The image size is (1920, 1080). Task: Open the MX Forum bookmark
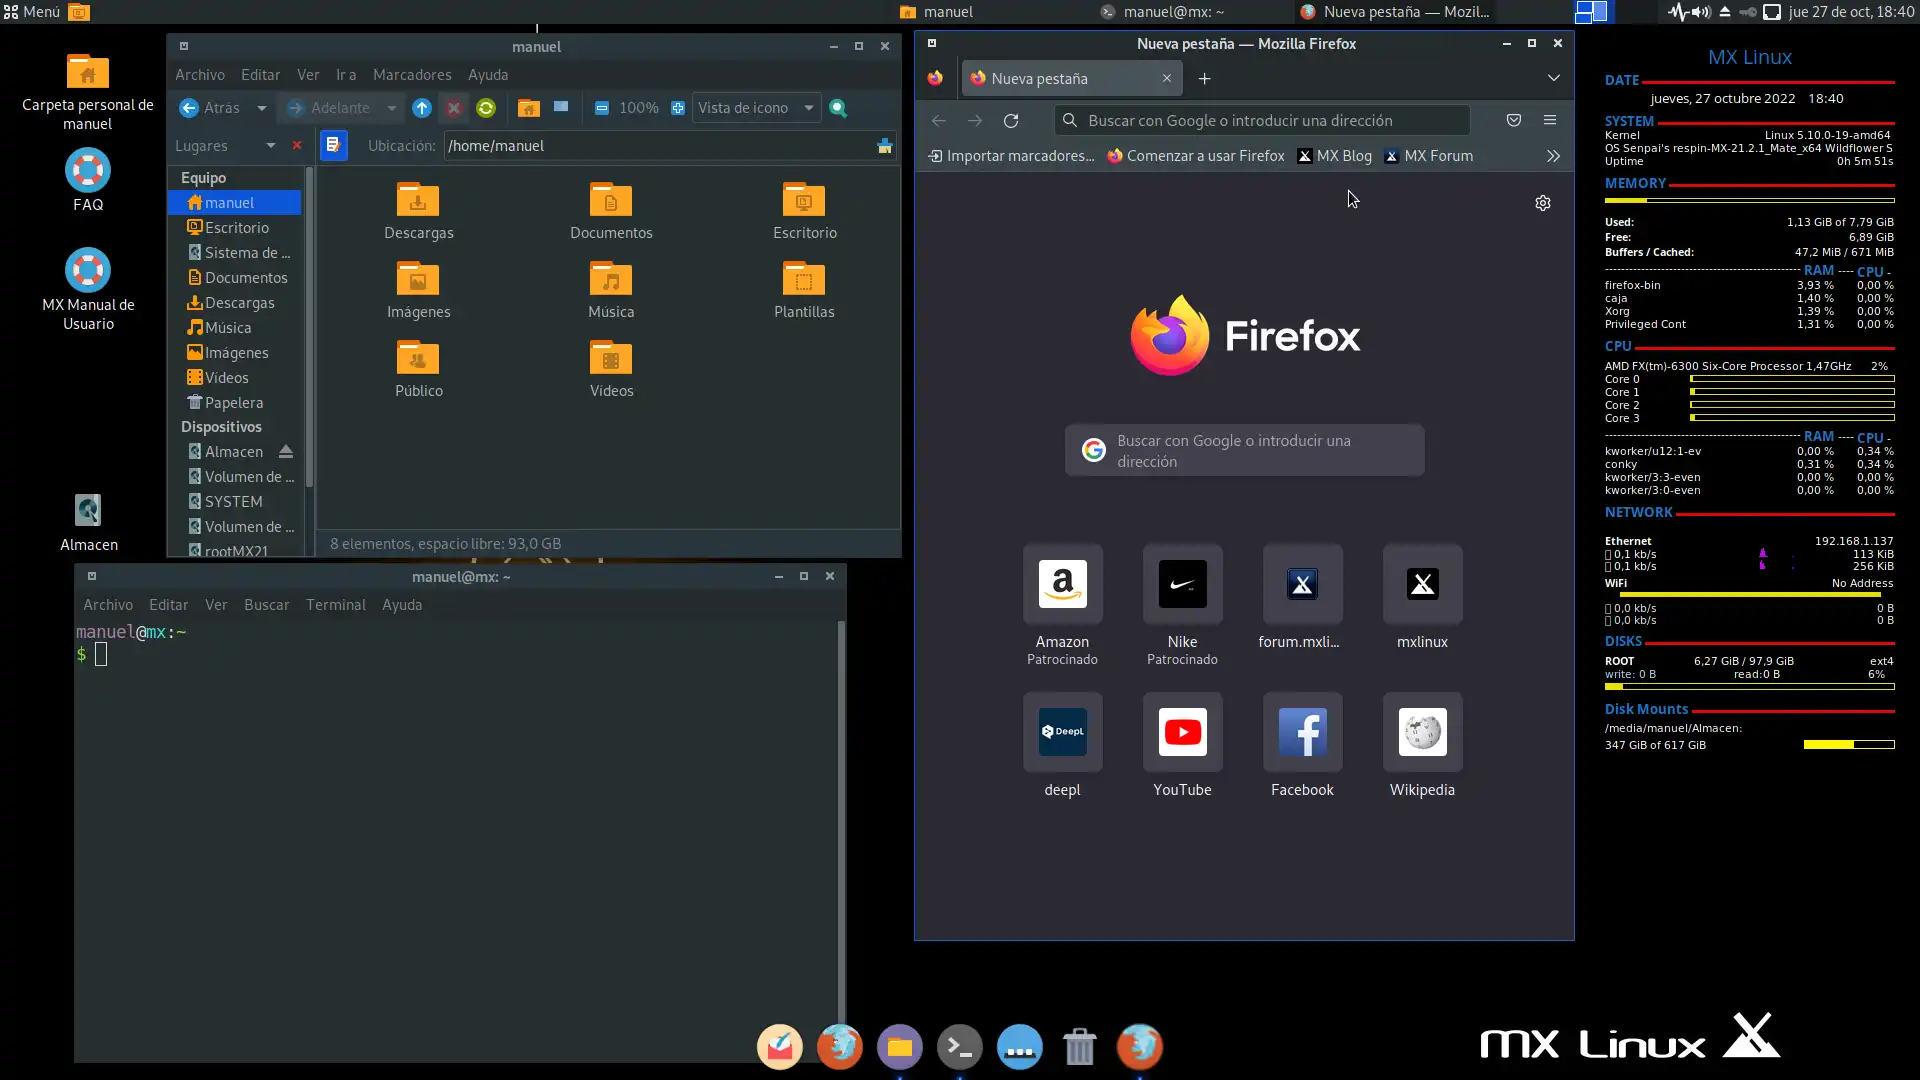click(1429, 156)
